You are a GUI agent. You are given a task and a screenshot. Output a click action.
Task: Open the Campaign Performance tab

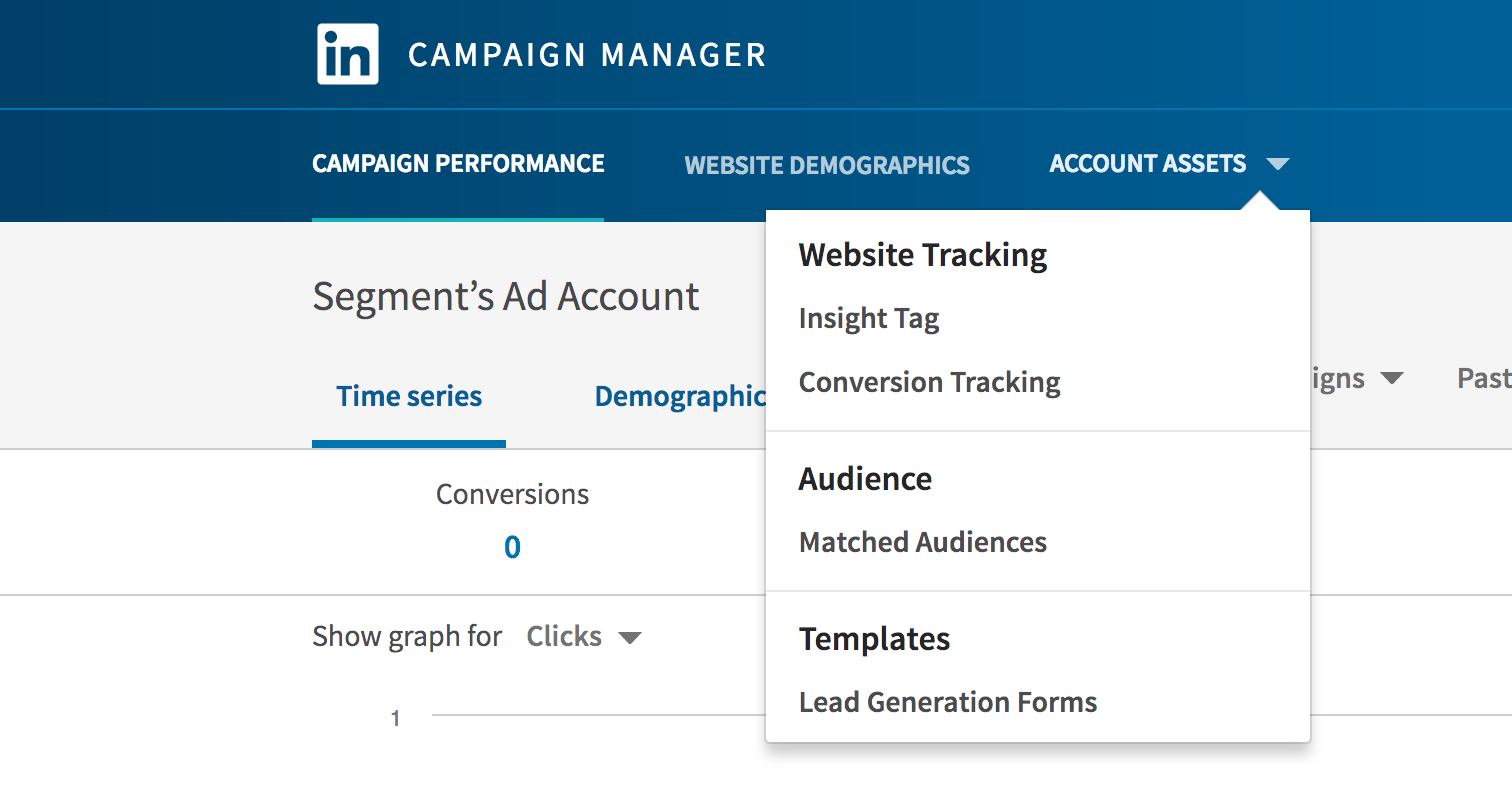(458, 164)
